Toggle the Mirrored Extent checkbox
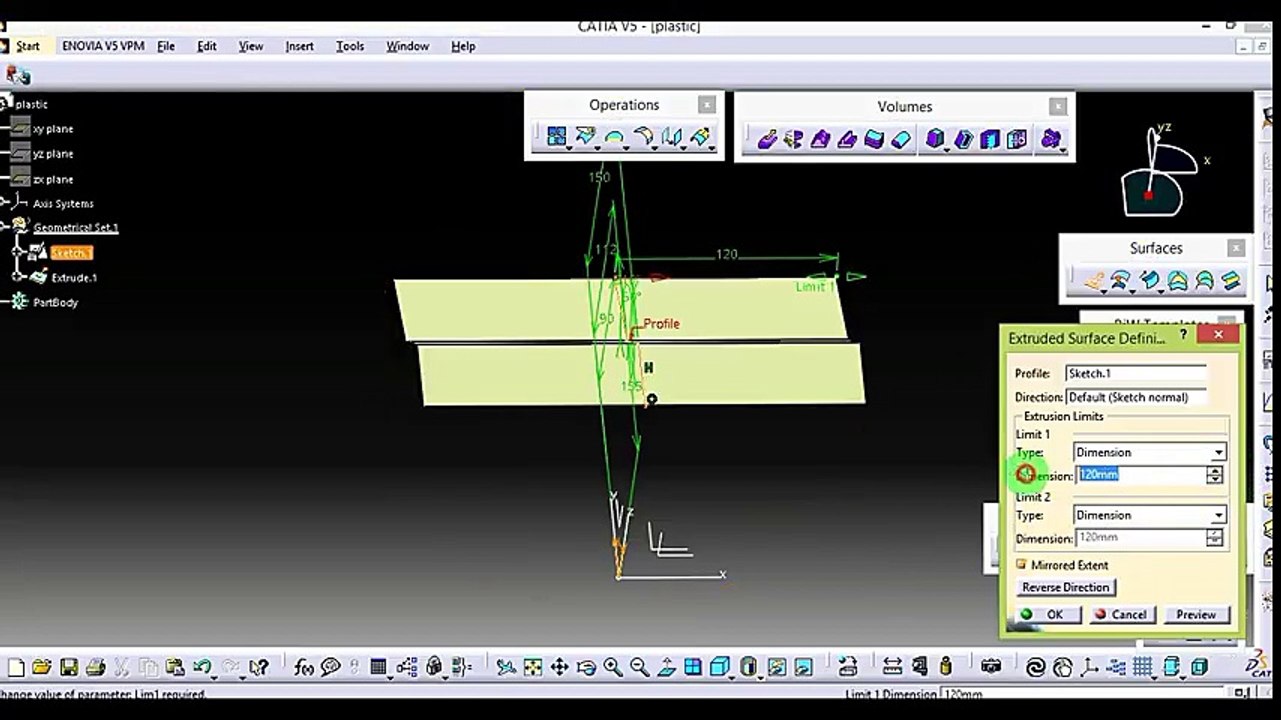Viewport: 1281px width, 720px height. 1021,565
